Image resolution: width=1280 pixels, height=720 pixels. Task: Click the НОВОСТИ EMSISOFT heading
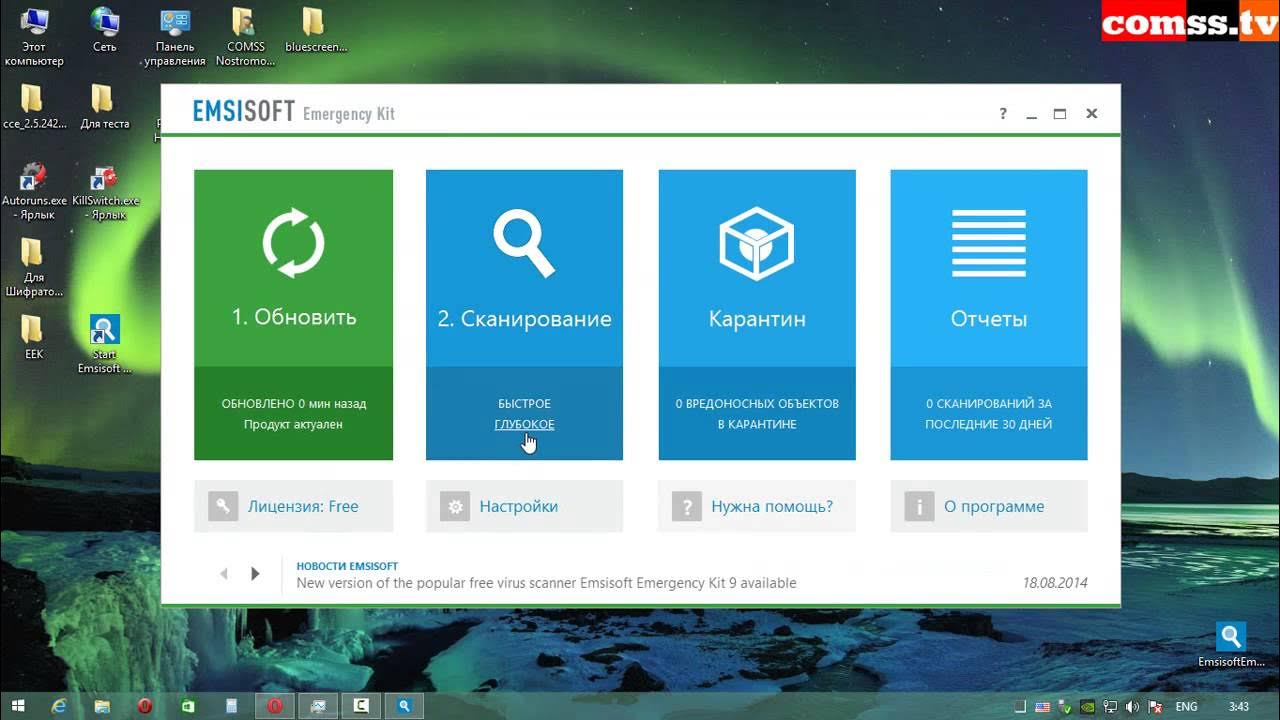tap(347, 566)
